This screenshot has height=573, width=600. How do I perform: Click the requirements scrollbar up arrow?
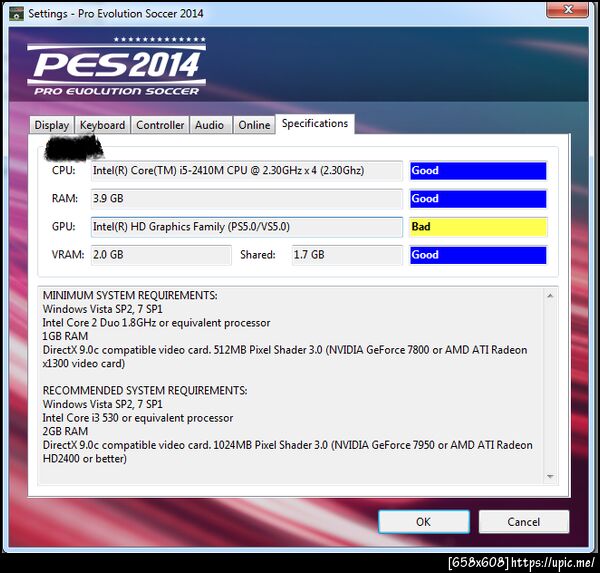coord(550,295)
